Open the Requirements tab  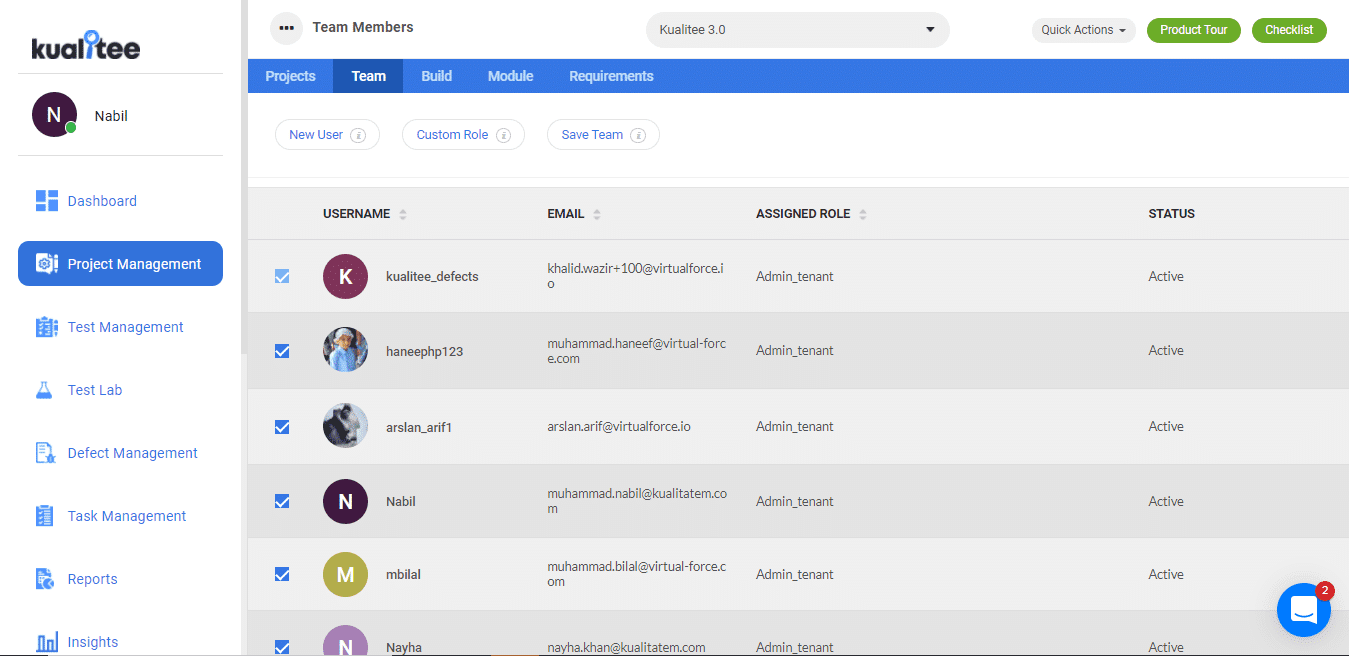610,75
